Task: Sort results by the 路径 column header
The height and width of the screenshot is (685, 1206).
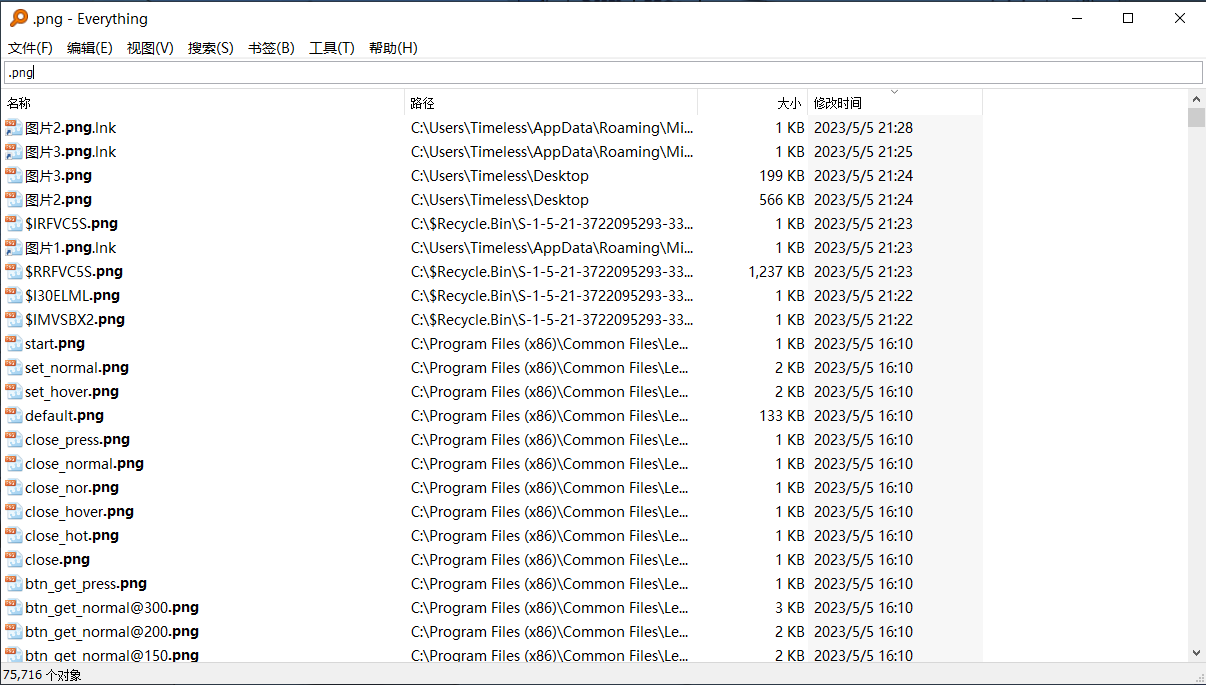Action: pyautogui.click(x=551, y=103)
